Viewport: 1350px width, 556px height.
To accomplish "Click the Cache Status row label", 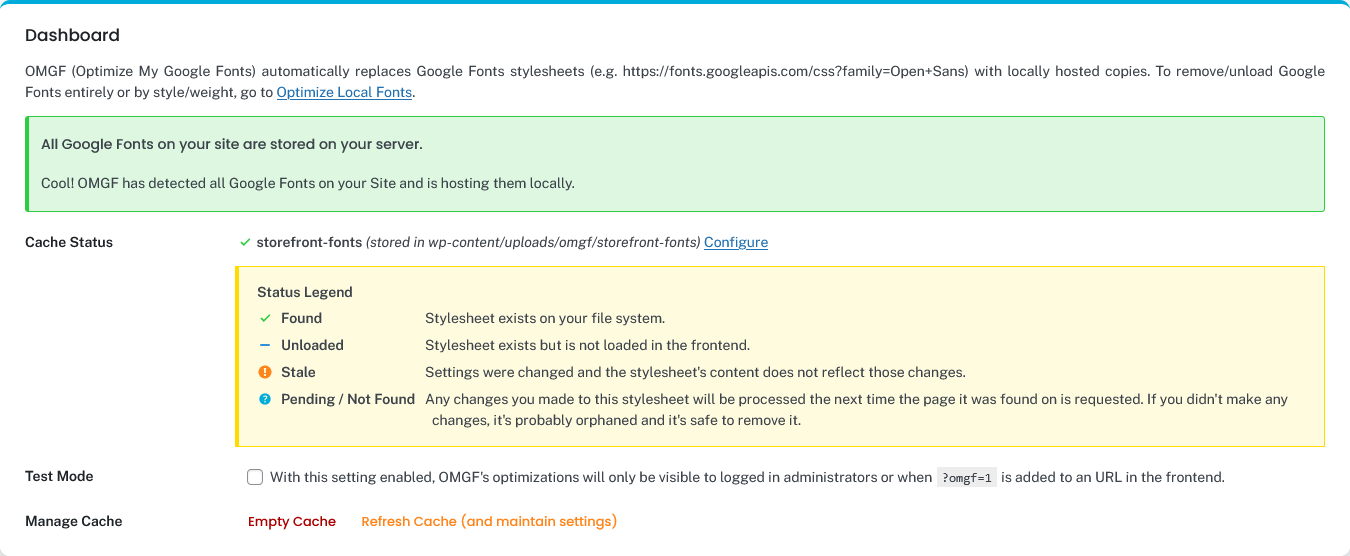I will (x=69, y=242).
